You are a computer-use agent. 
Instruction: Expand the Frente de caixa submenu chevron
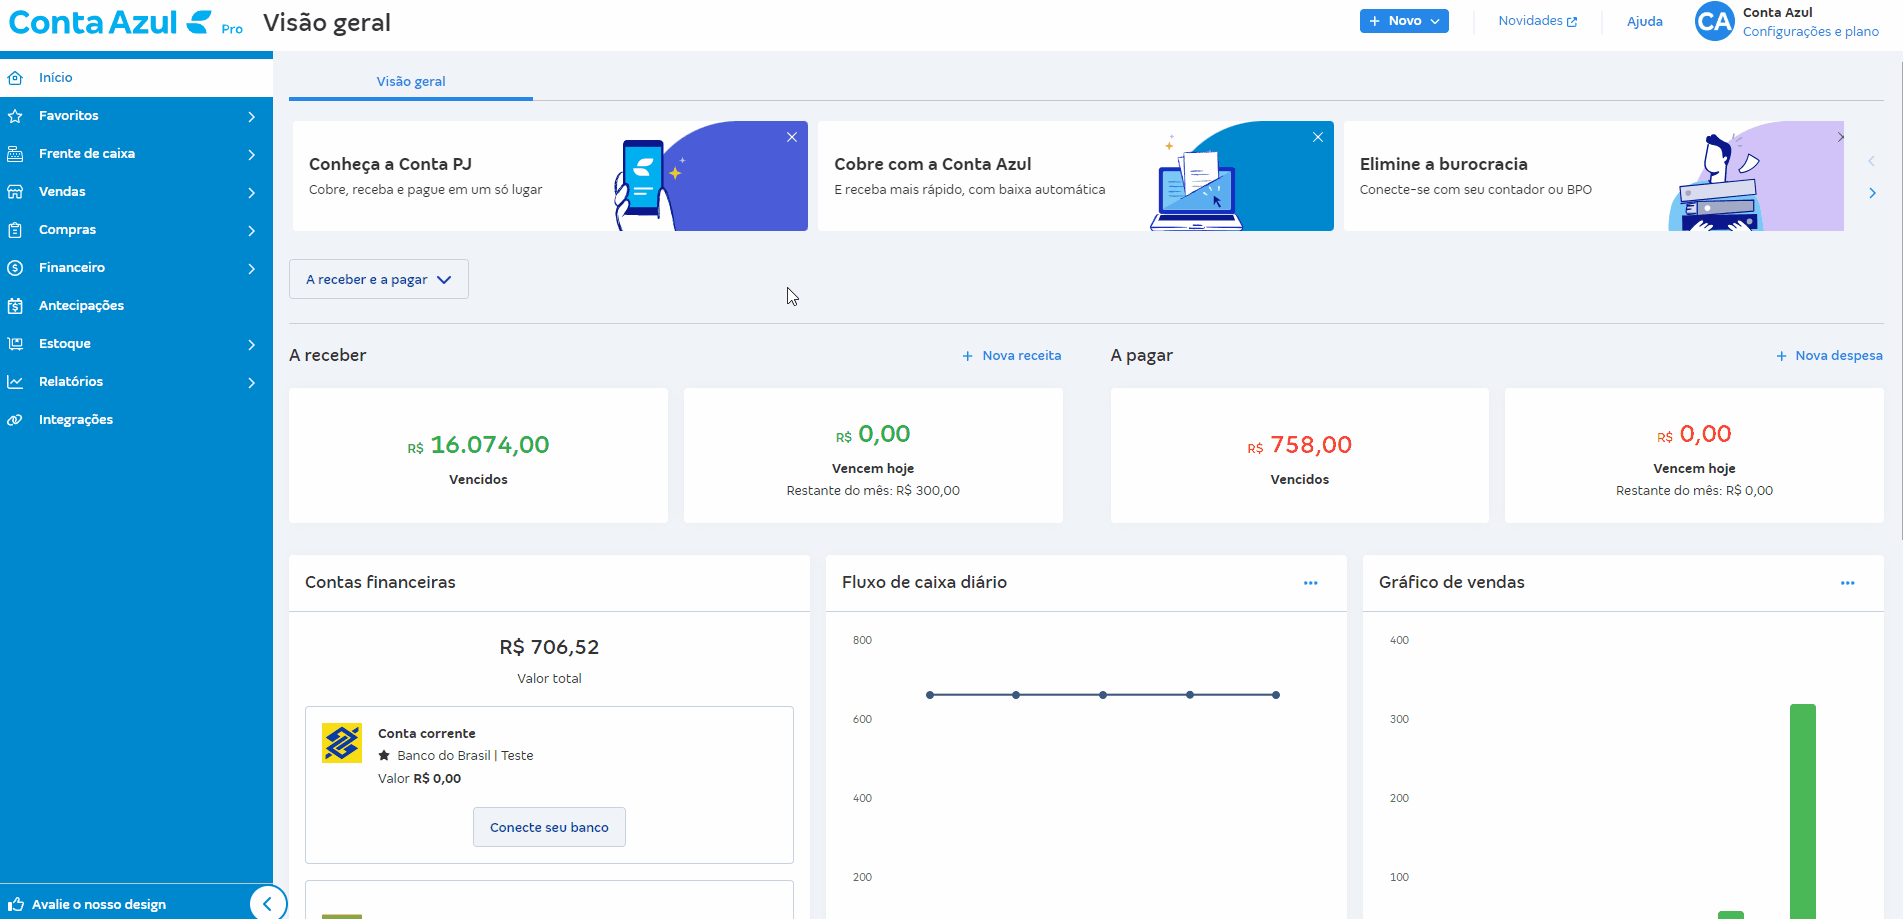pos(251,155)
